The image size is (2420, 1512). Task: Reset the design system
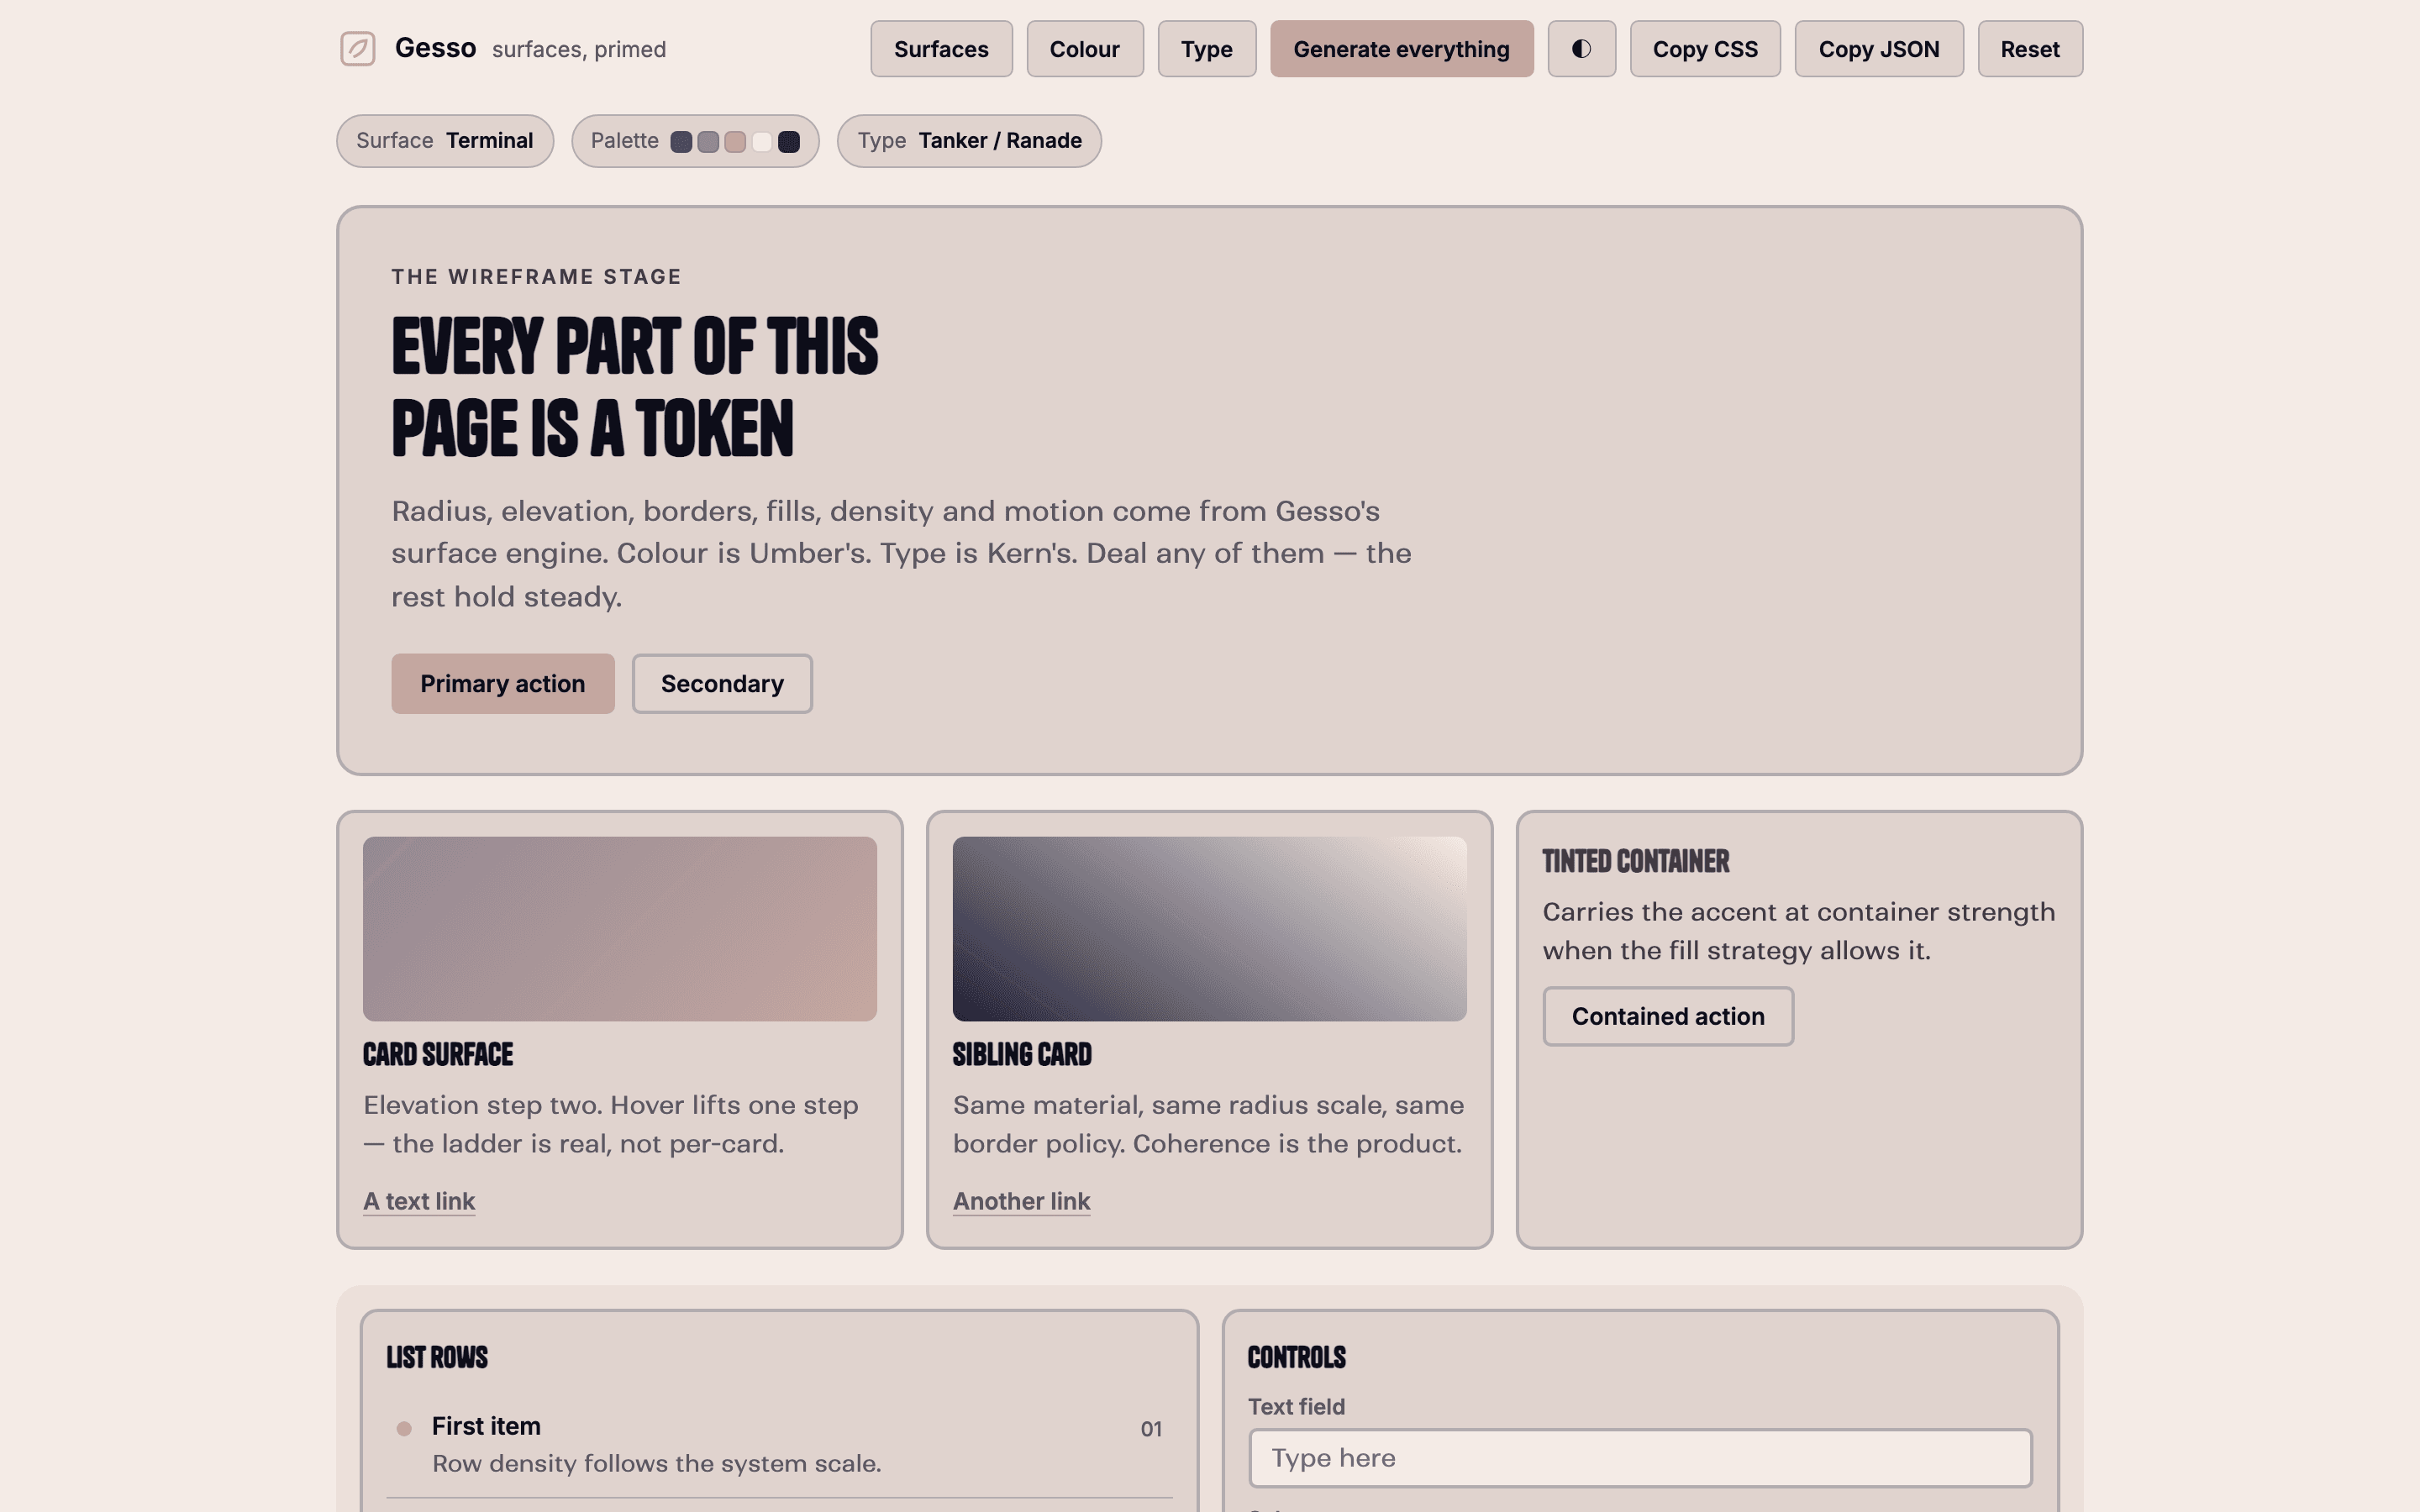click(2029, 49)
